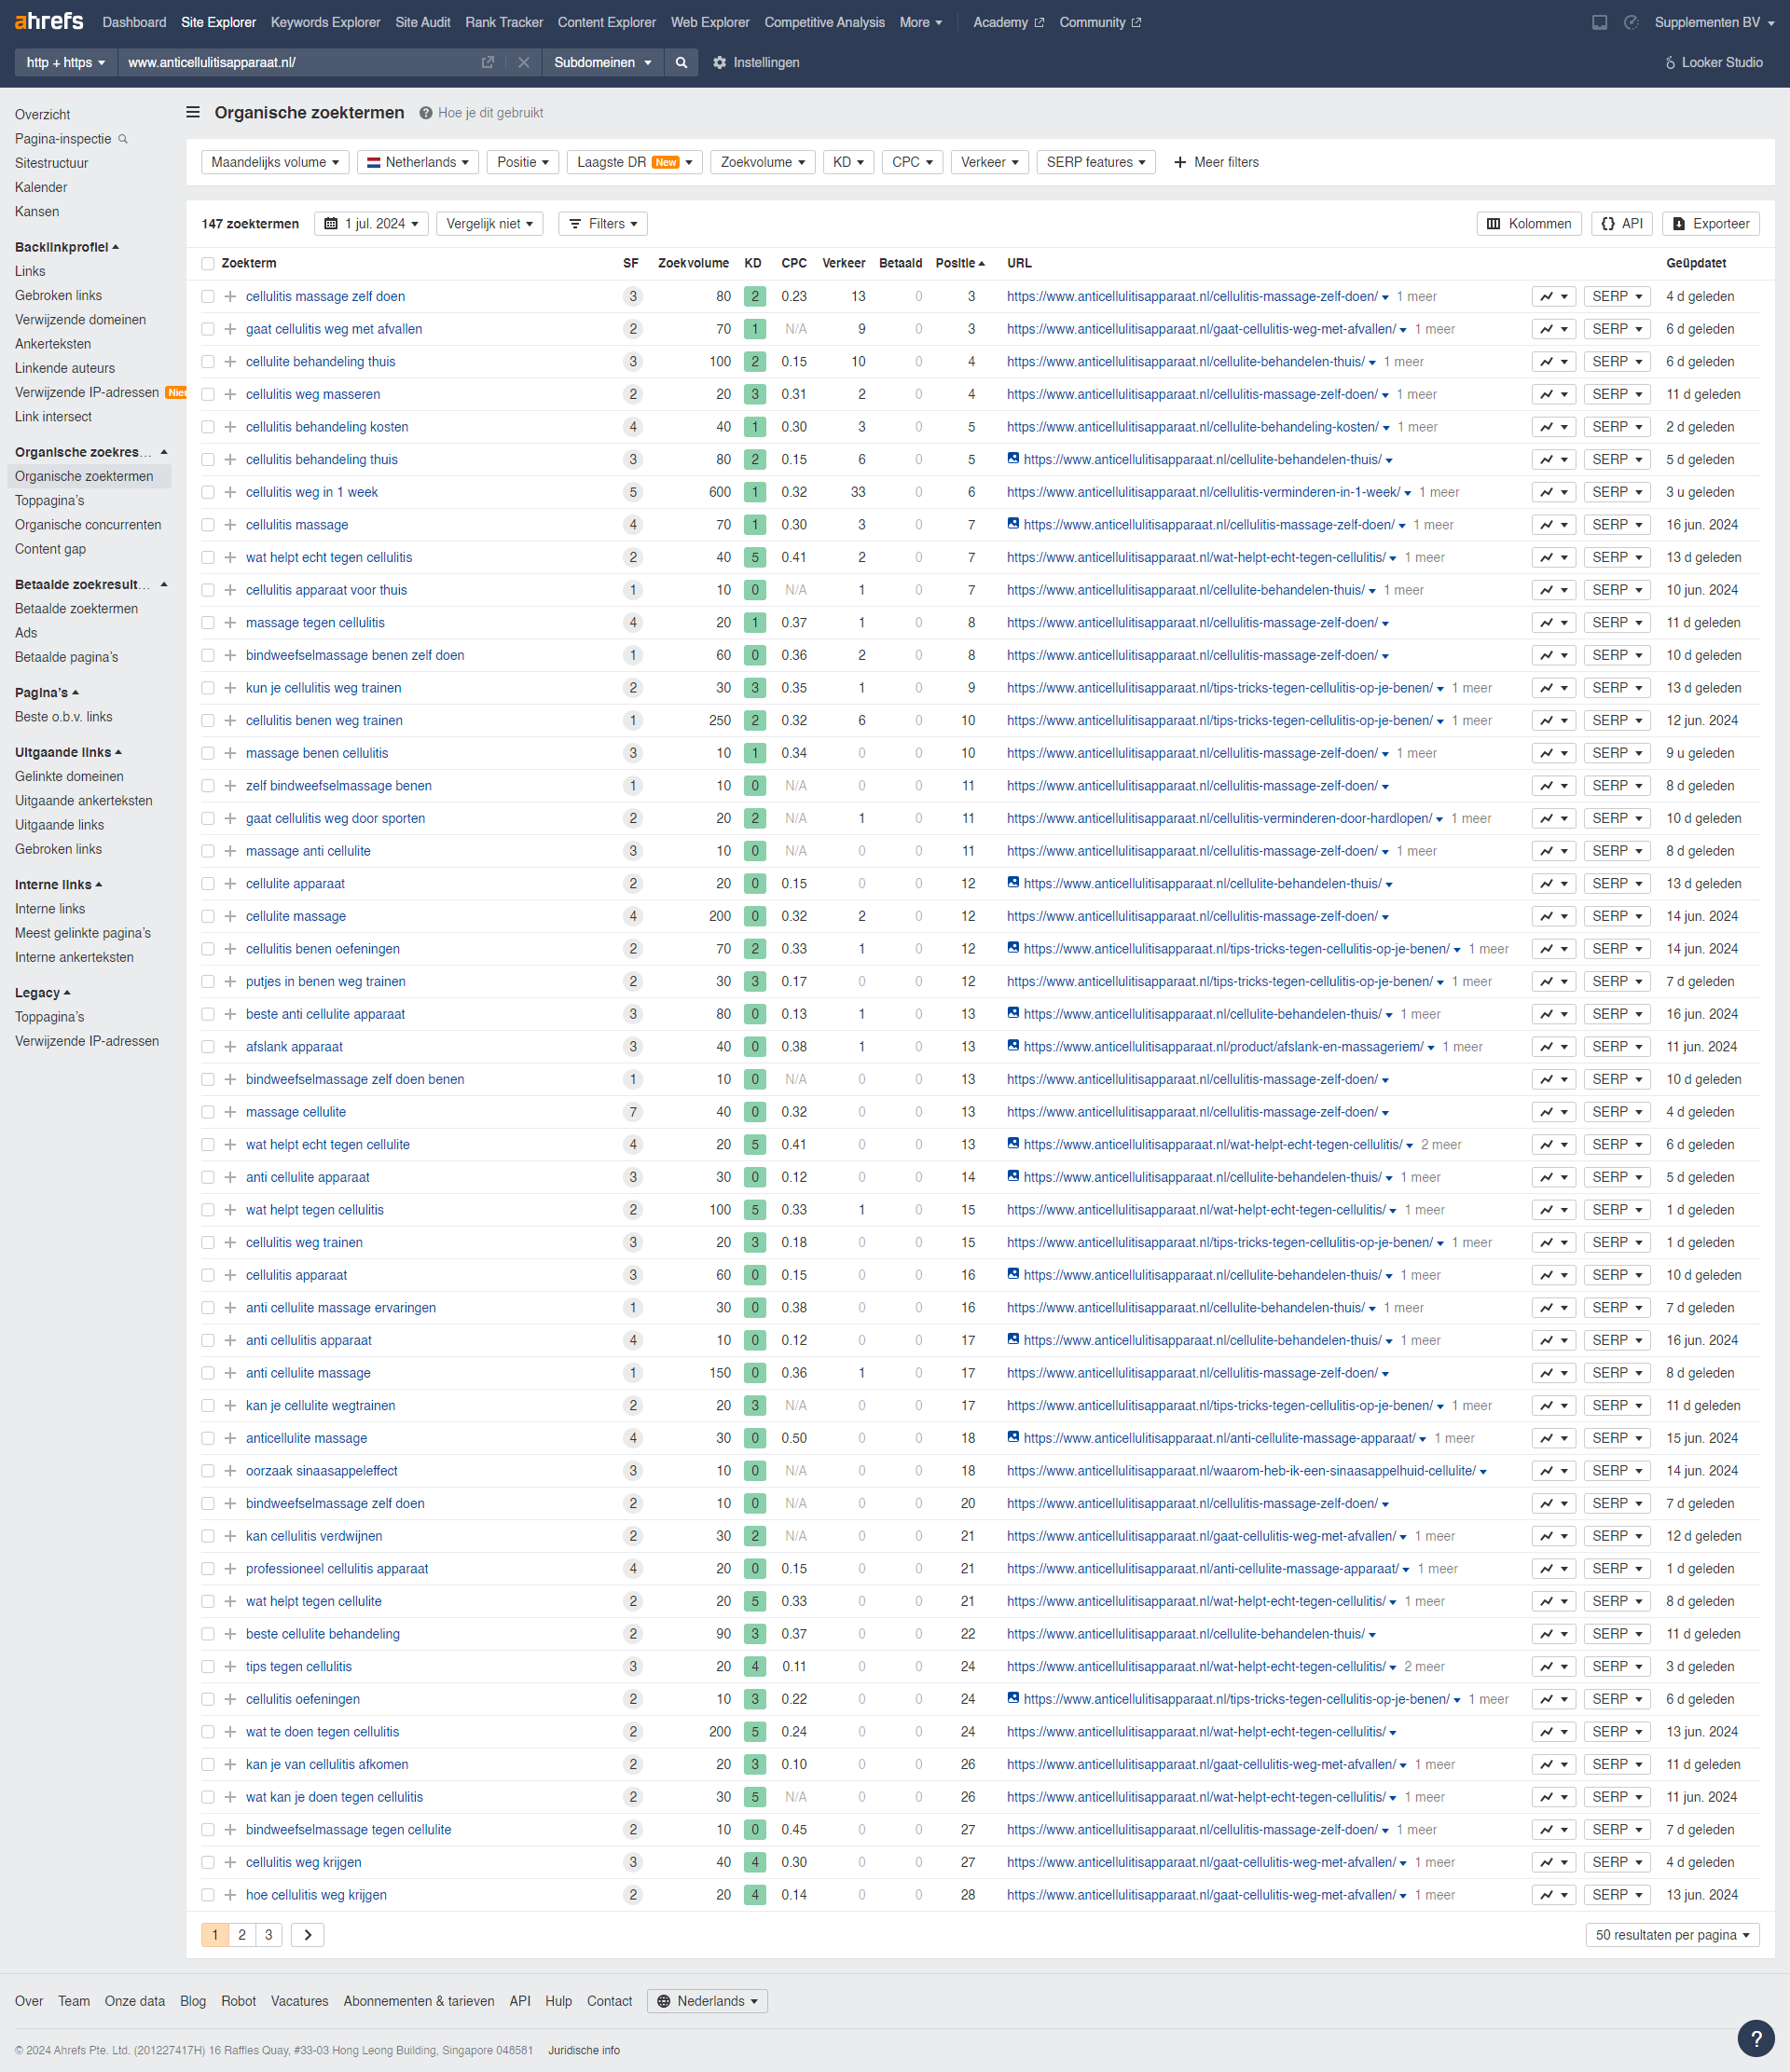Open the floating help button at bottom right
Screen dimensions: 1790x2072
pyautogui.click(x=1756, y=2038)
